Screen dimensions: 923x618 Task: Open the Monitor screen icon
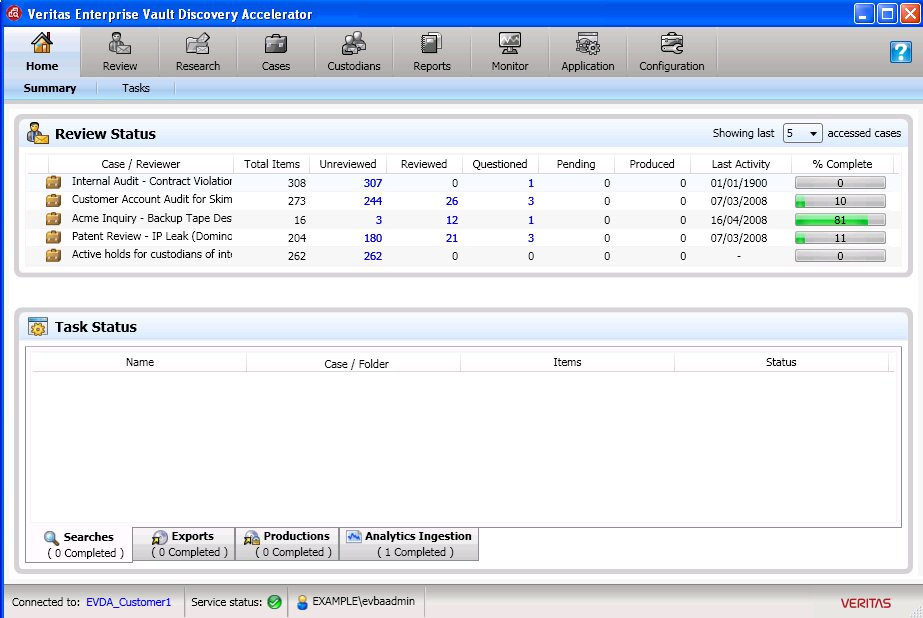tap(510, 44)
